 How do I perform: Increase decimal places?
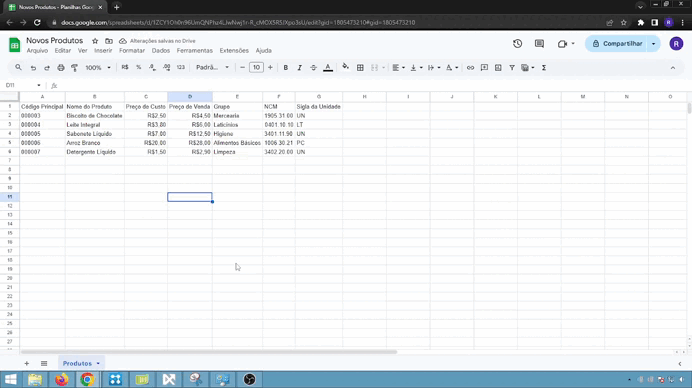click(166, 68)
